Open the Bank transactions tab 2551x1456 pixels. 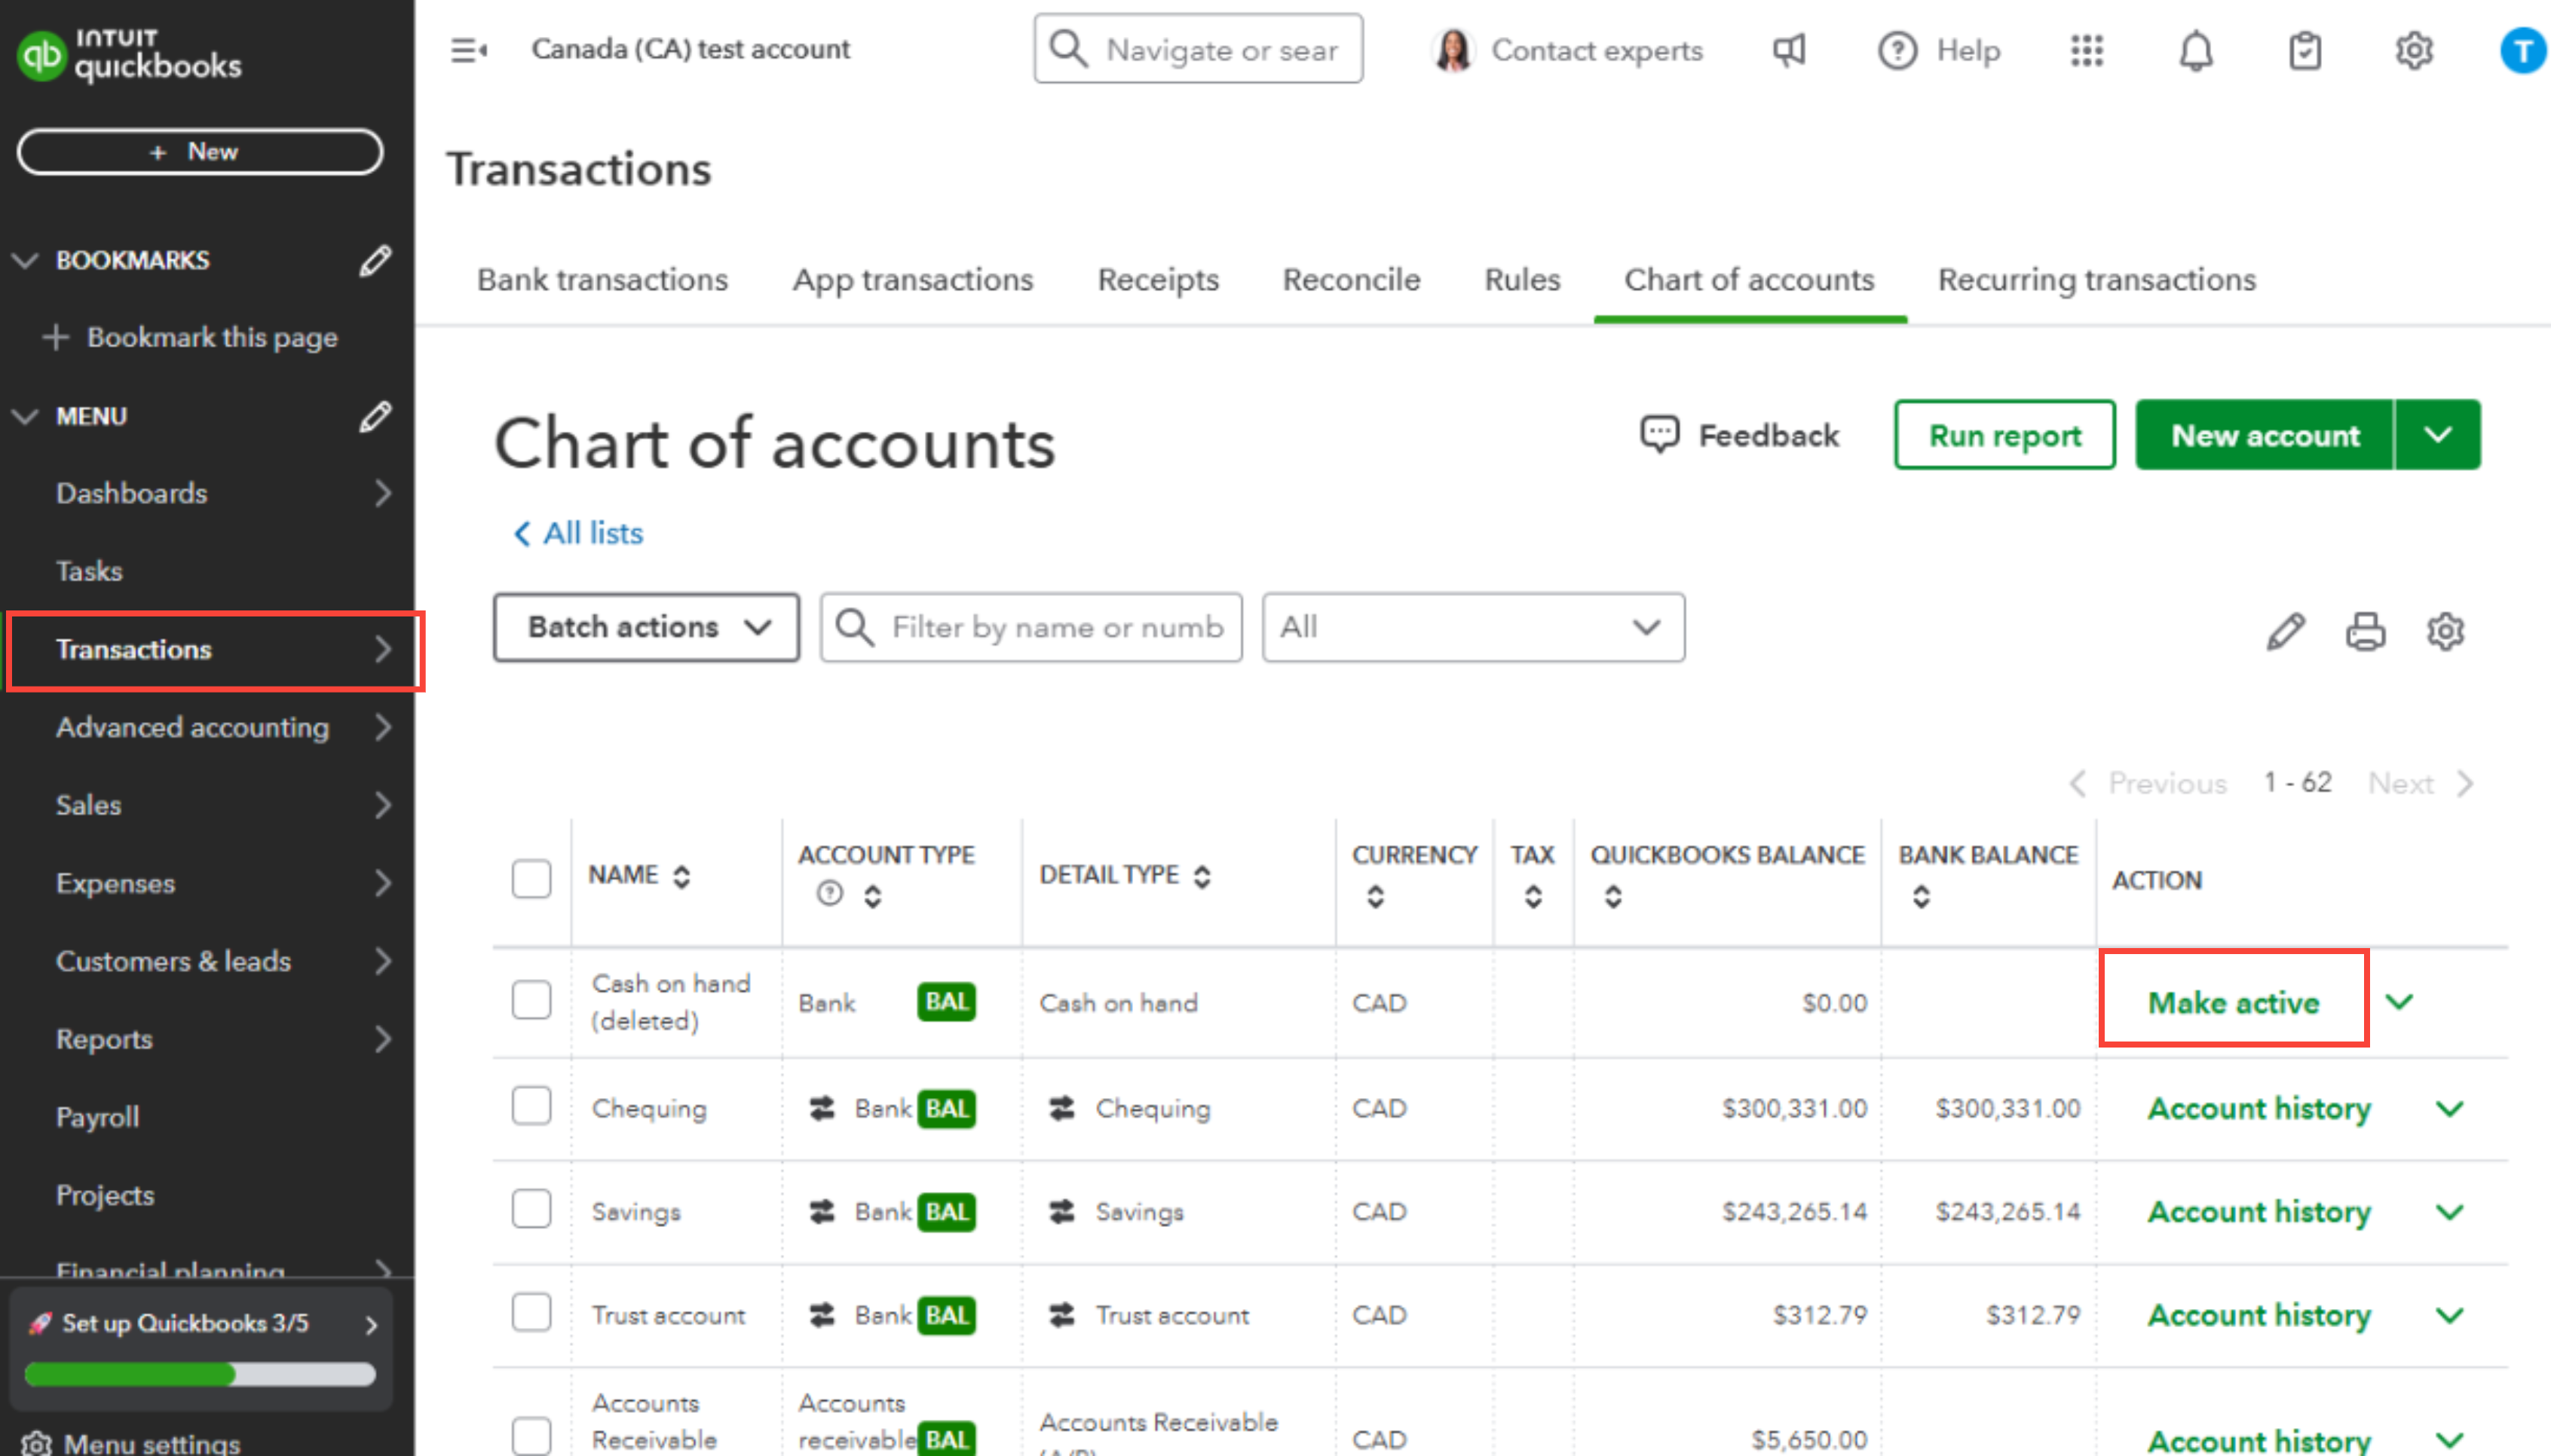tap(602, 279)
